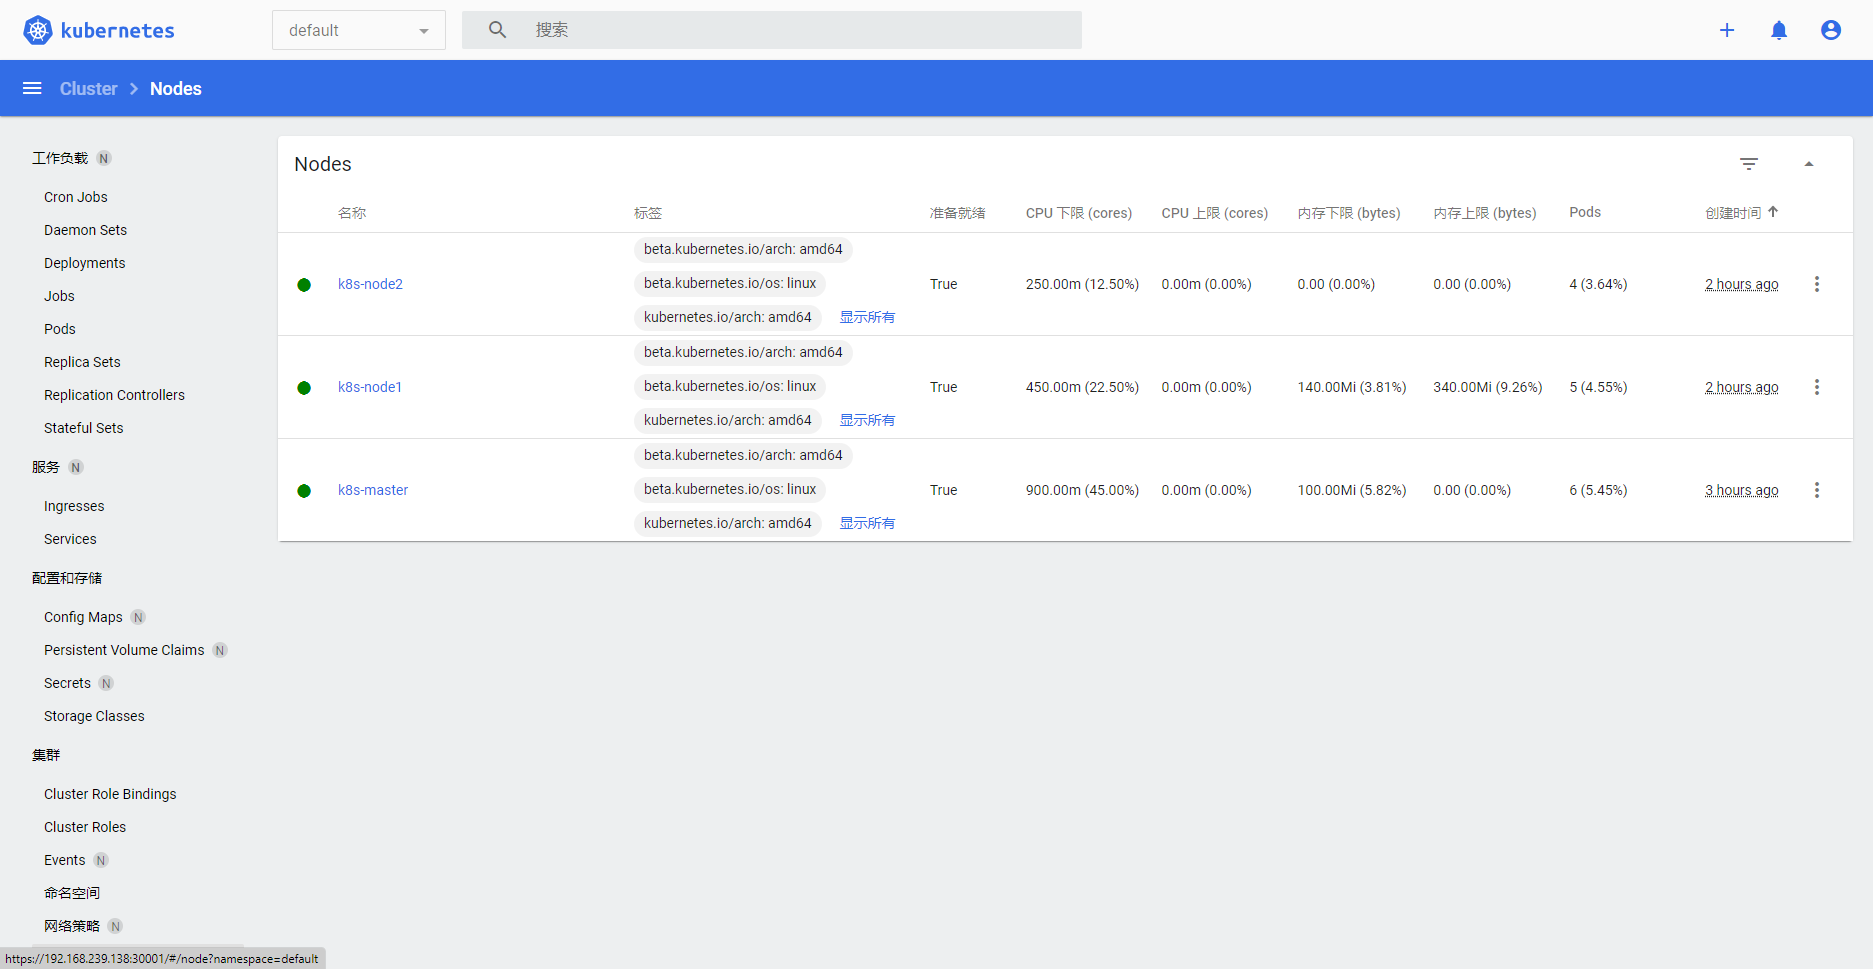Open Cluster Roles in sidebar
This screenshot has width=1873, height=969.
coord(85,827)
